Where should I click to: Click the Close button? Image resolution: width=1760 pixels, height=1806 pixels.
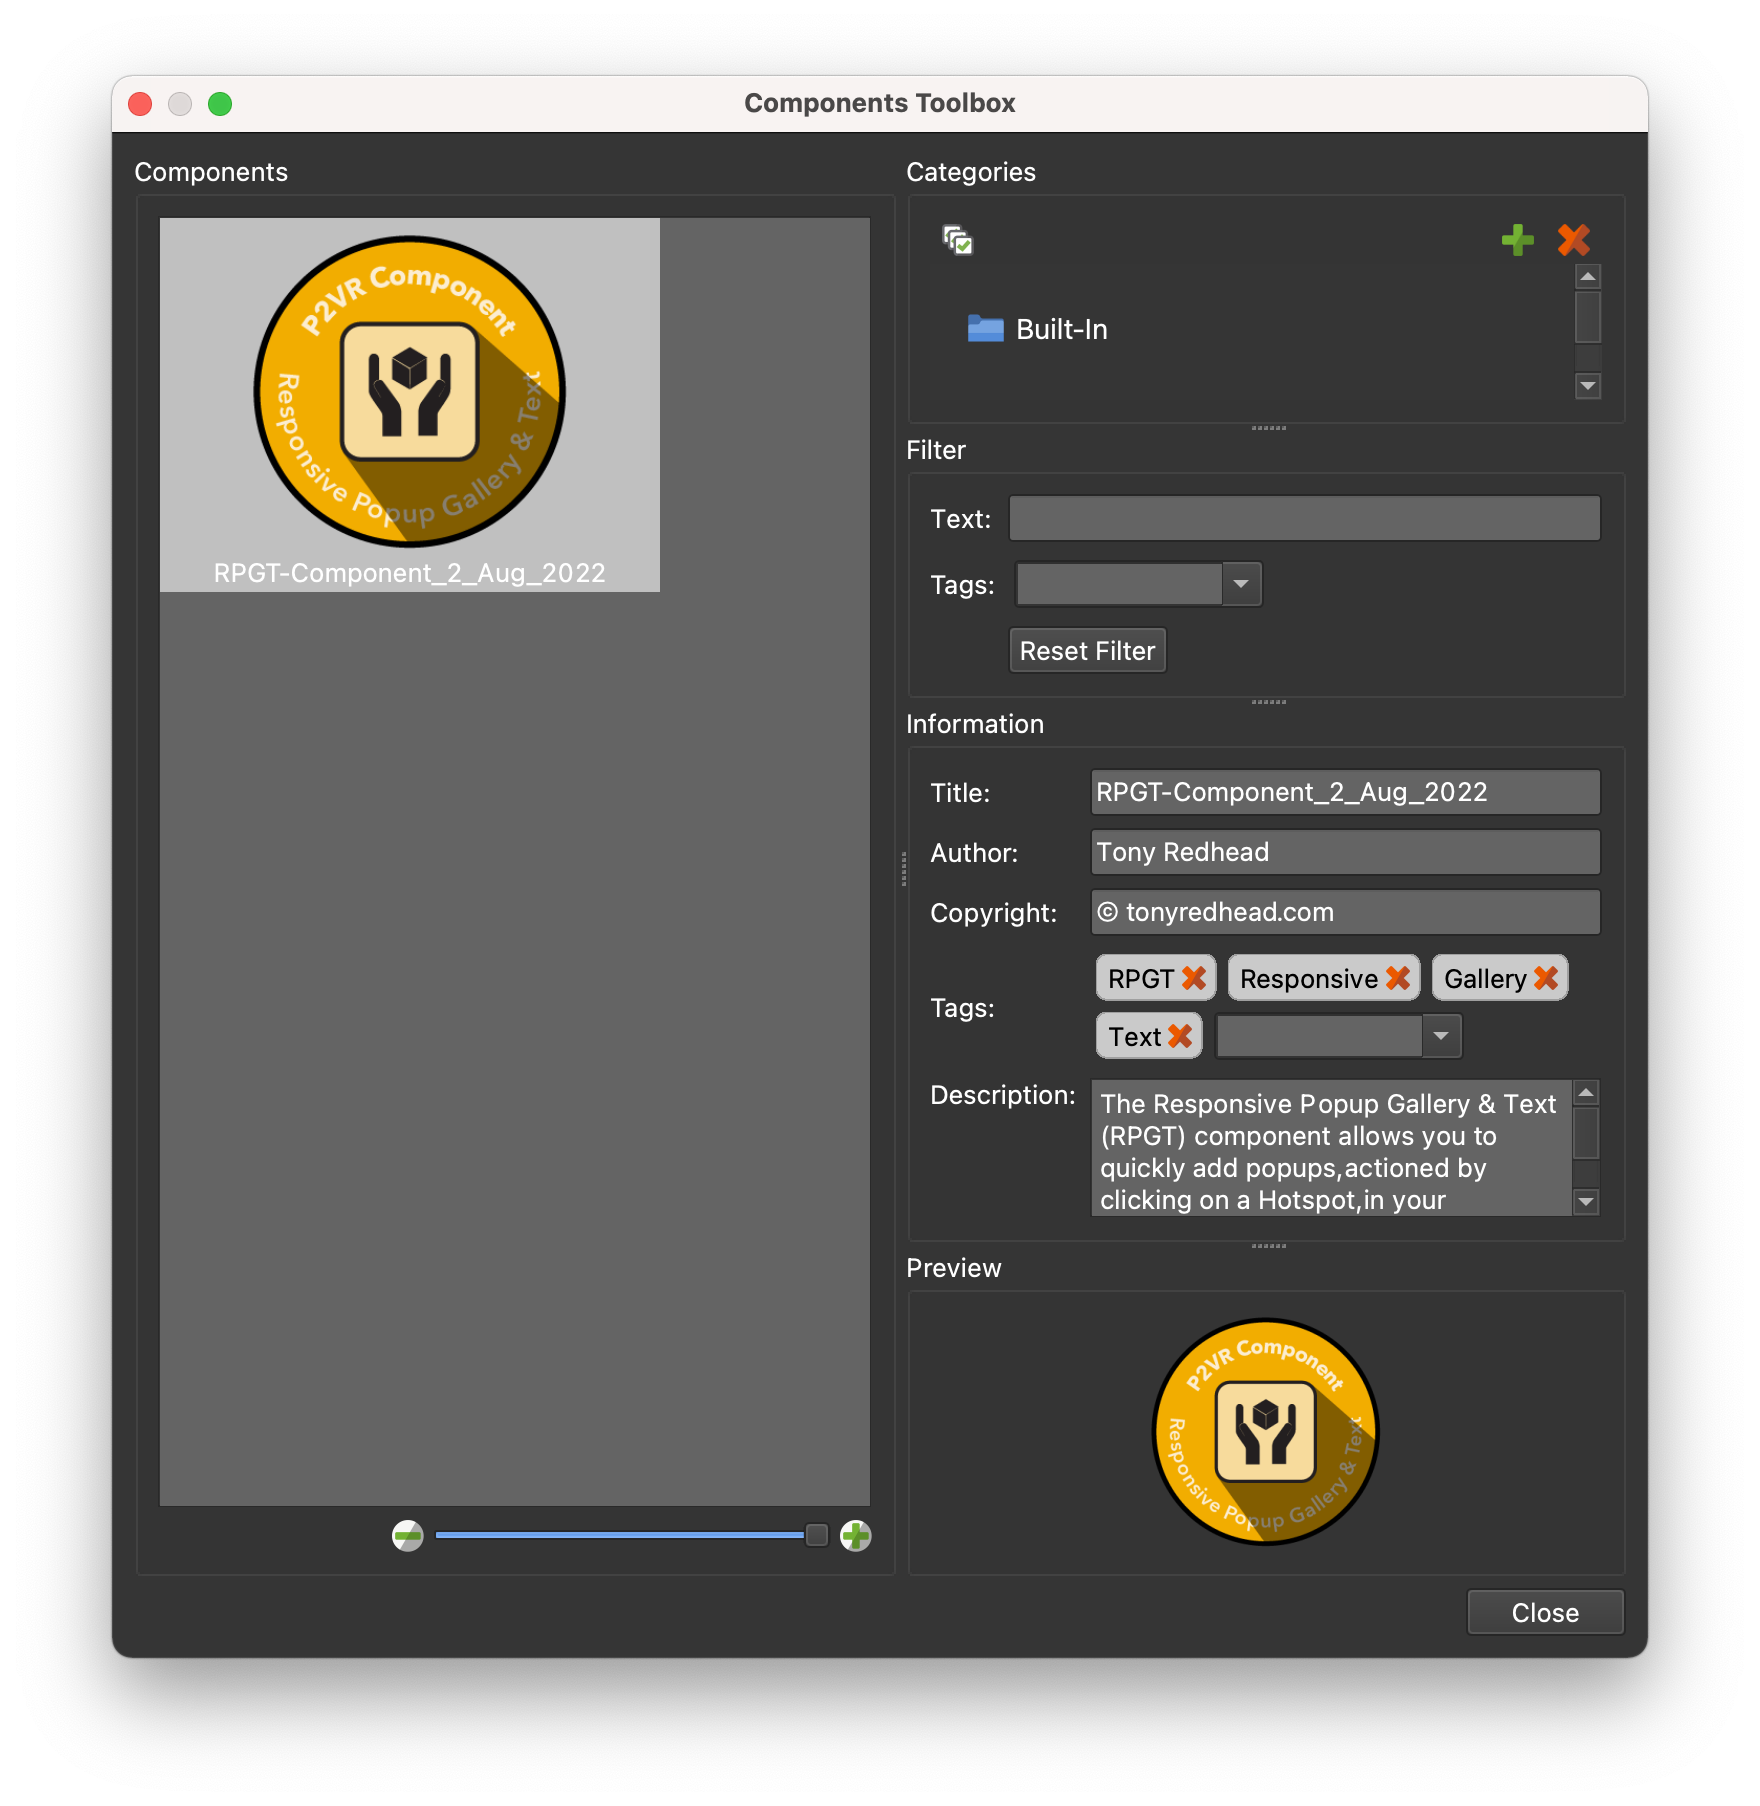1545,1611
